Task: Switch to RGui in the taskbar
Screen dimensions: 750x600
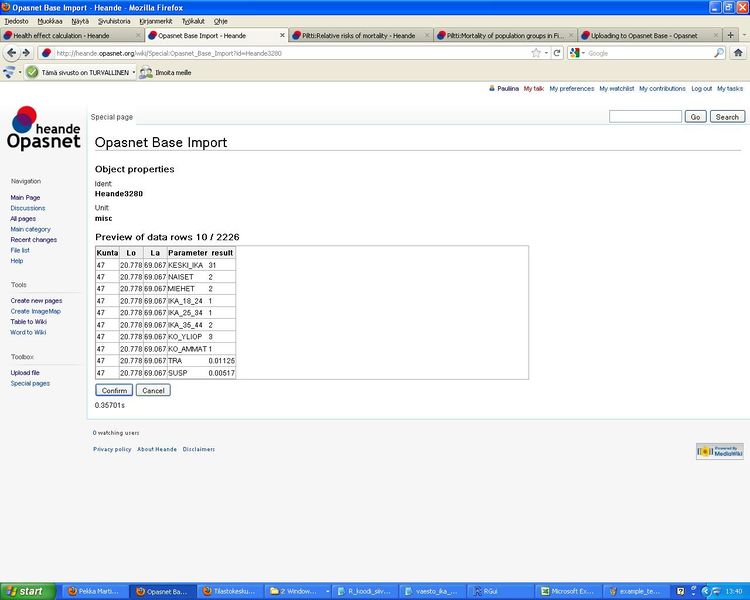Action: tap(498, 591)
